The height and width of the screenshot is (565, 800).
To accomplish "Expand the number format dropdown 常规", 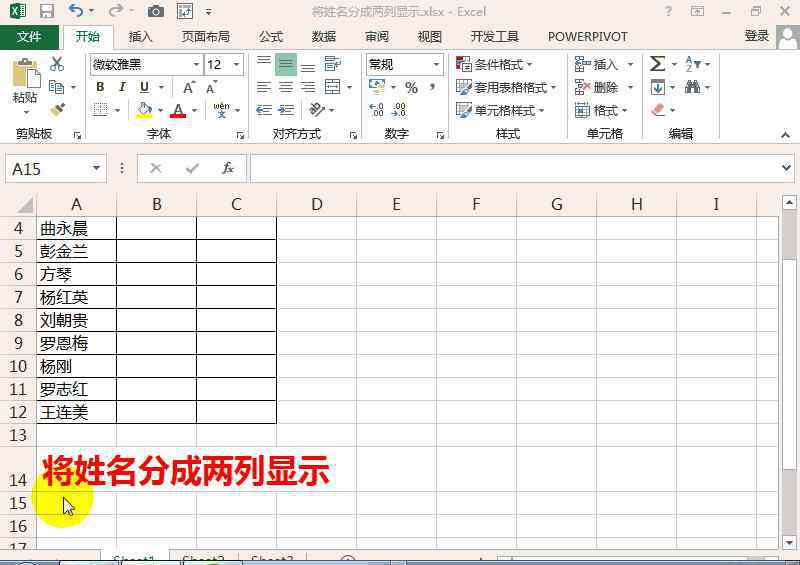I will click(436, 64).
